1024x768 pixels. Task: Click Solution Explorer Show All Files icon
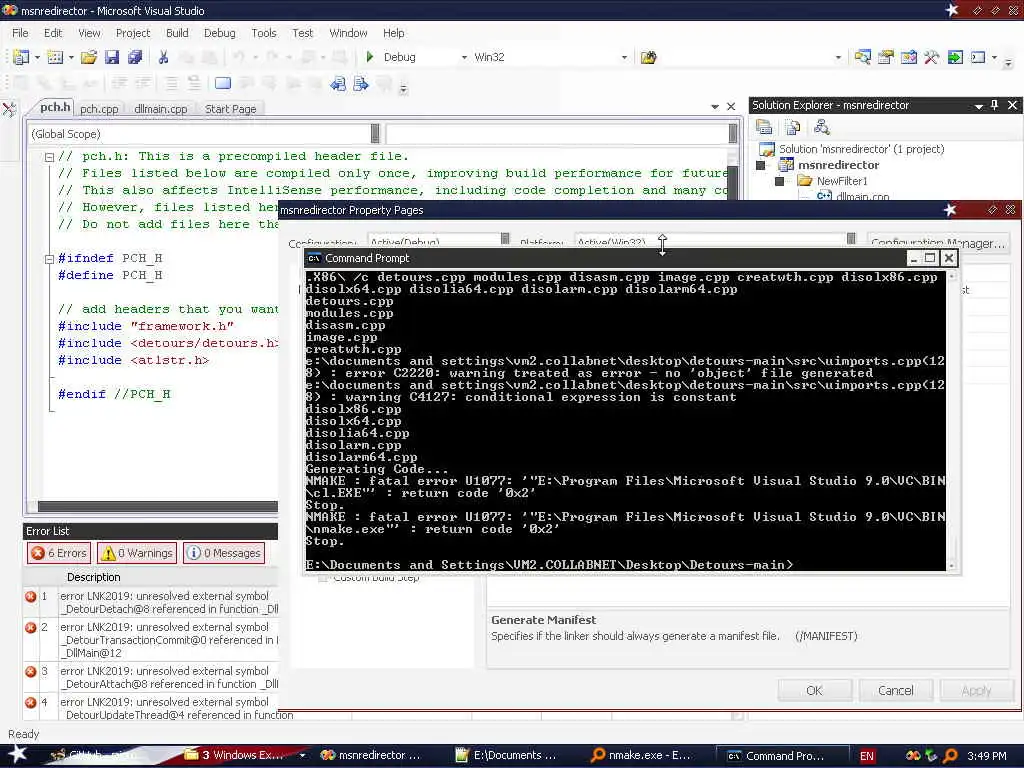click(x=793, y=127)
